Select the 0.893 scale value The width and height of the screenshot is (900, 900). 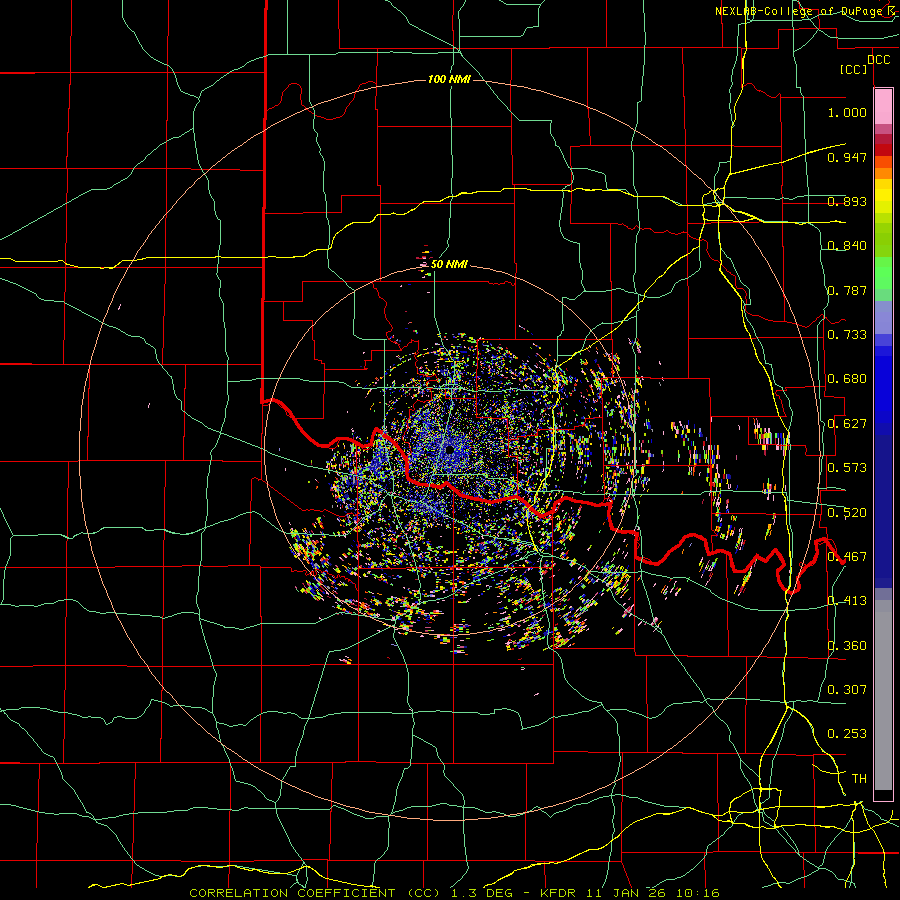point(847,201)
